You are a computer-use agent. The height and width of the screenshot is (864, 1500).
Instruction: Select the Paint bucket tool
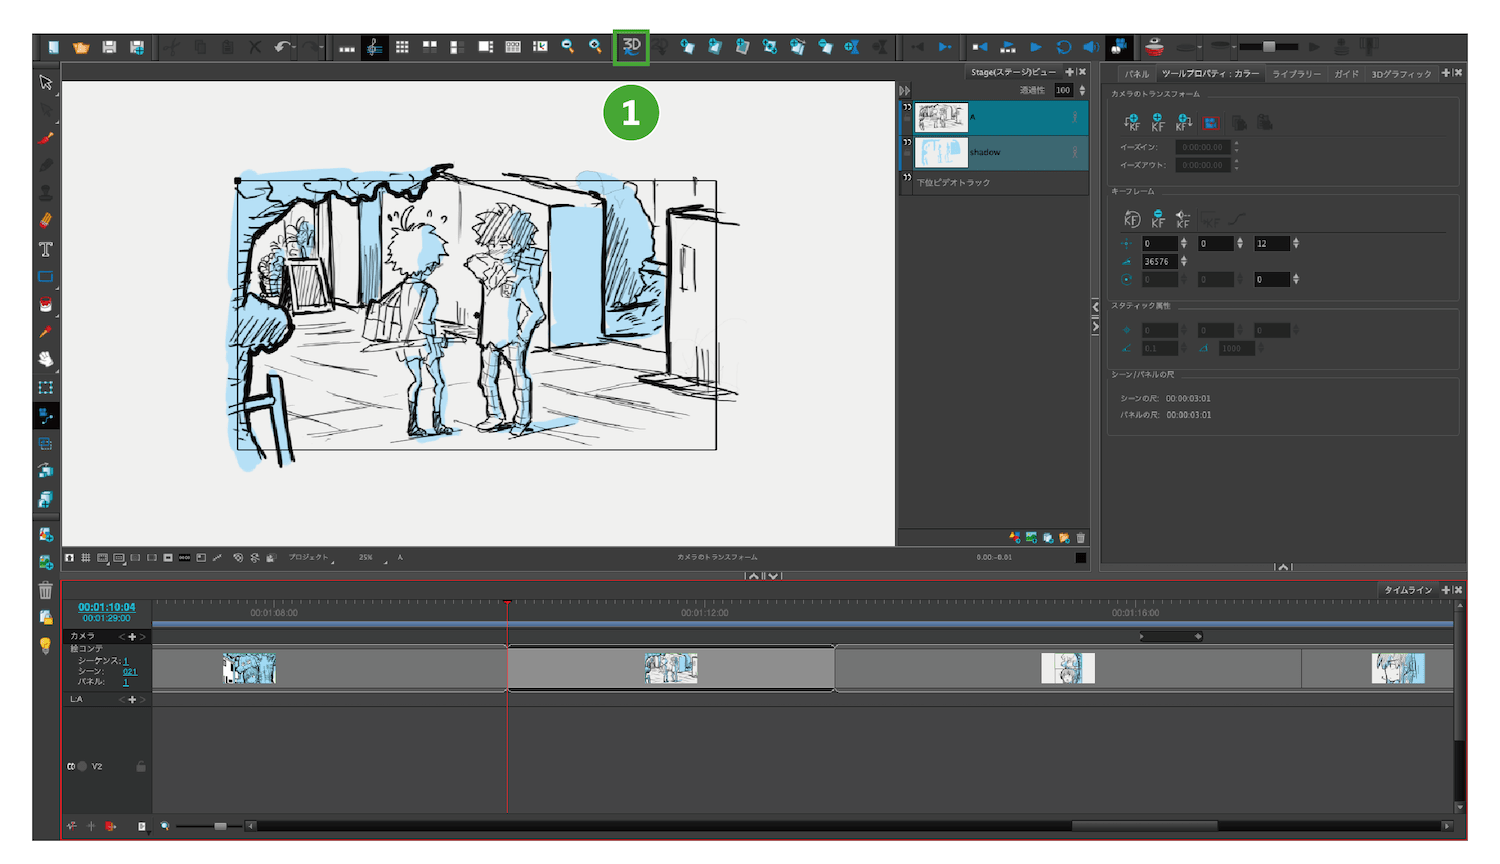(46, 304)
